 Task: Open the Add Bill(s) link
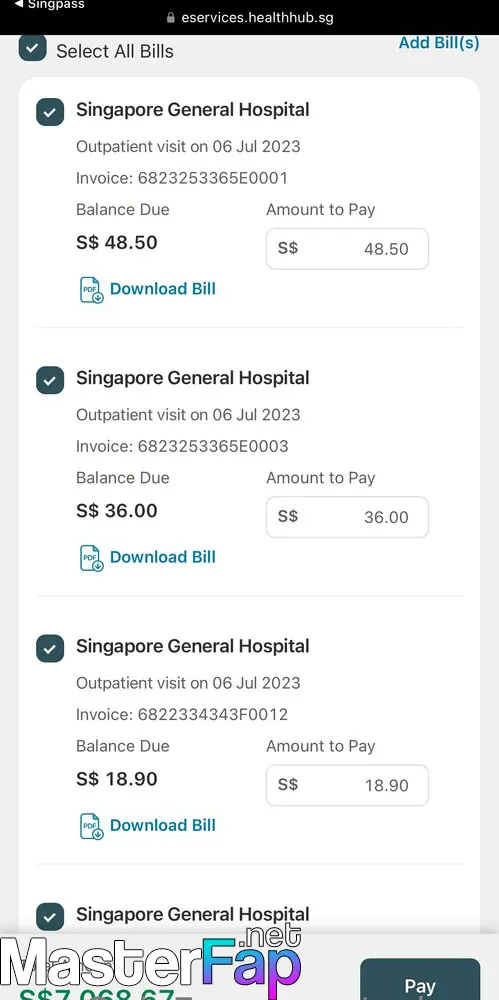coord(439,43)
